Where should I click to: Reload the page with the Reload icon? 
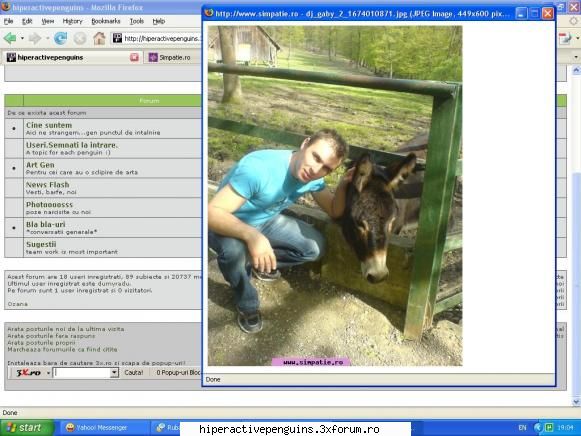tap(60, 38)
